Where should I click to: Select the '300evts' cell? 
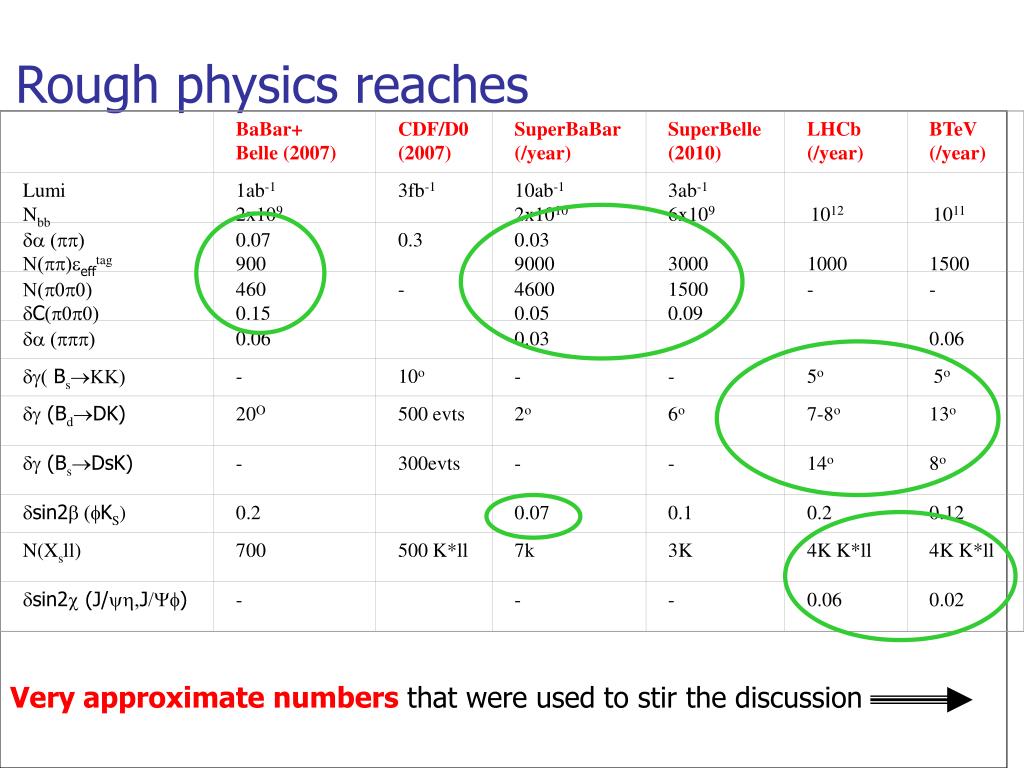click(x=429, y=464)
